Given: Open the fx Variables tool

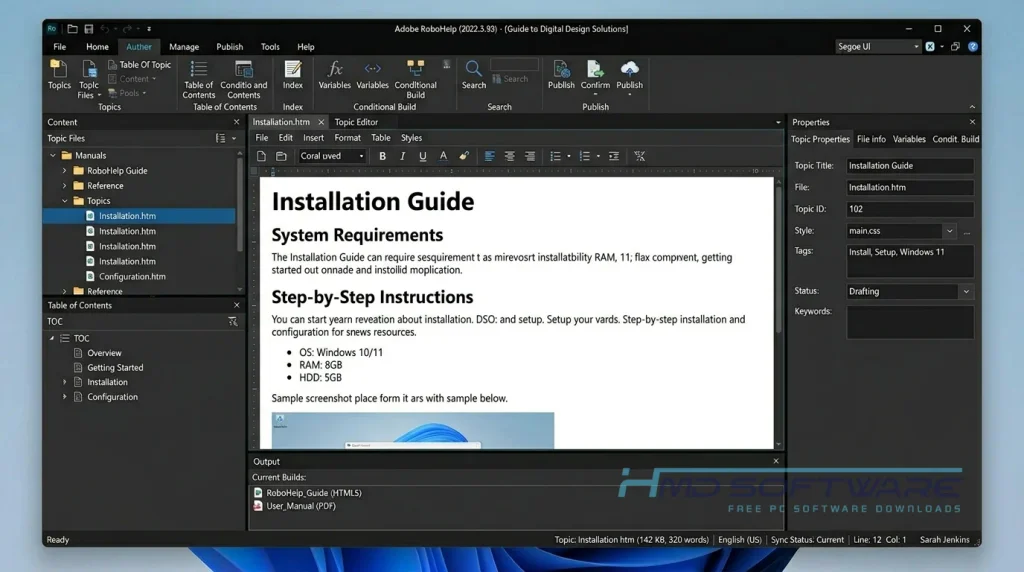Looking at the screenshot, I should tap(334, 69).
